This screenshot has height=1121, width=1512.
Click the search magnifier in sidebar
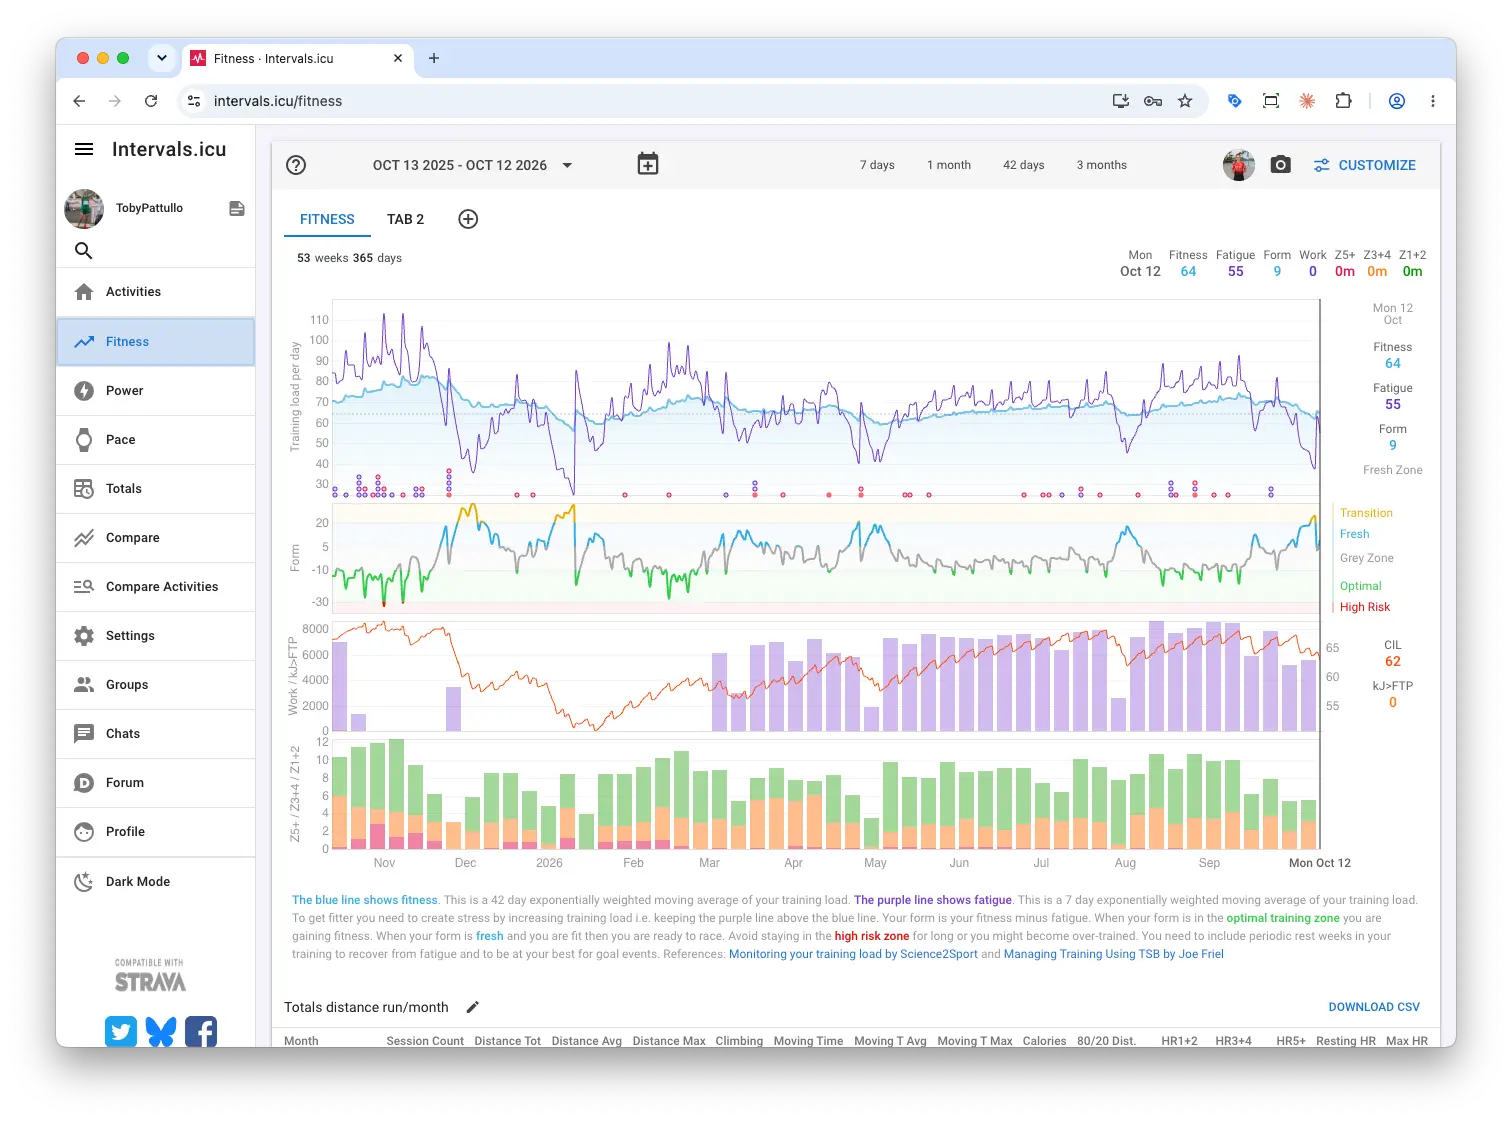84,250
